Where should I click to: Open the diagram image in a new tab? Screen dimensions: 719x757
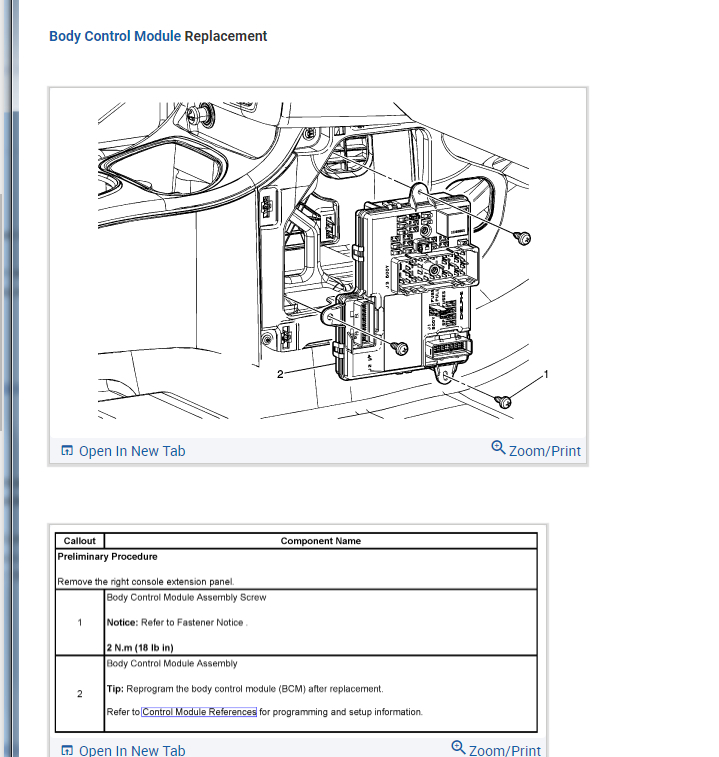click(132, 451)
